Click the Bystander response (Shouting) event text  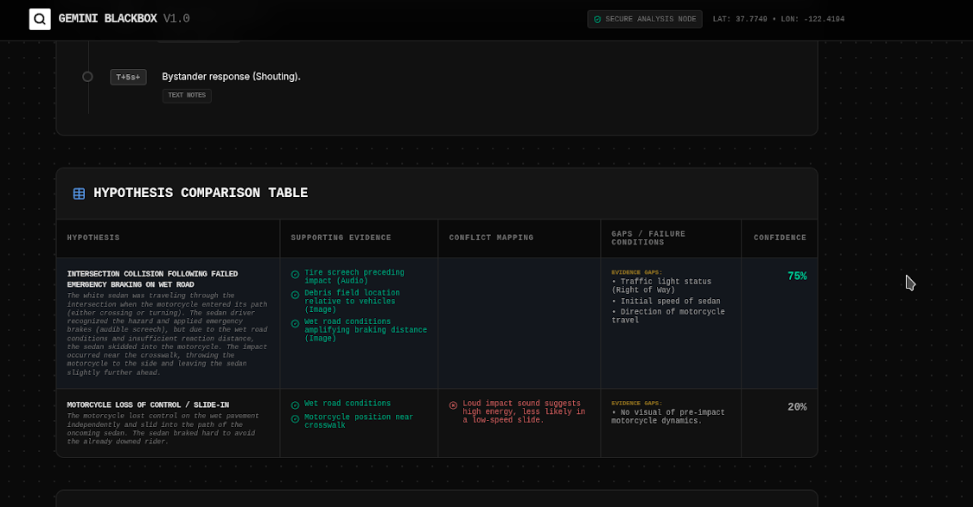(x=231, y=76)
